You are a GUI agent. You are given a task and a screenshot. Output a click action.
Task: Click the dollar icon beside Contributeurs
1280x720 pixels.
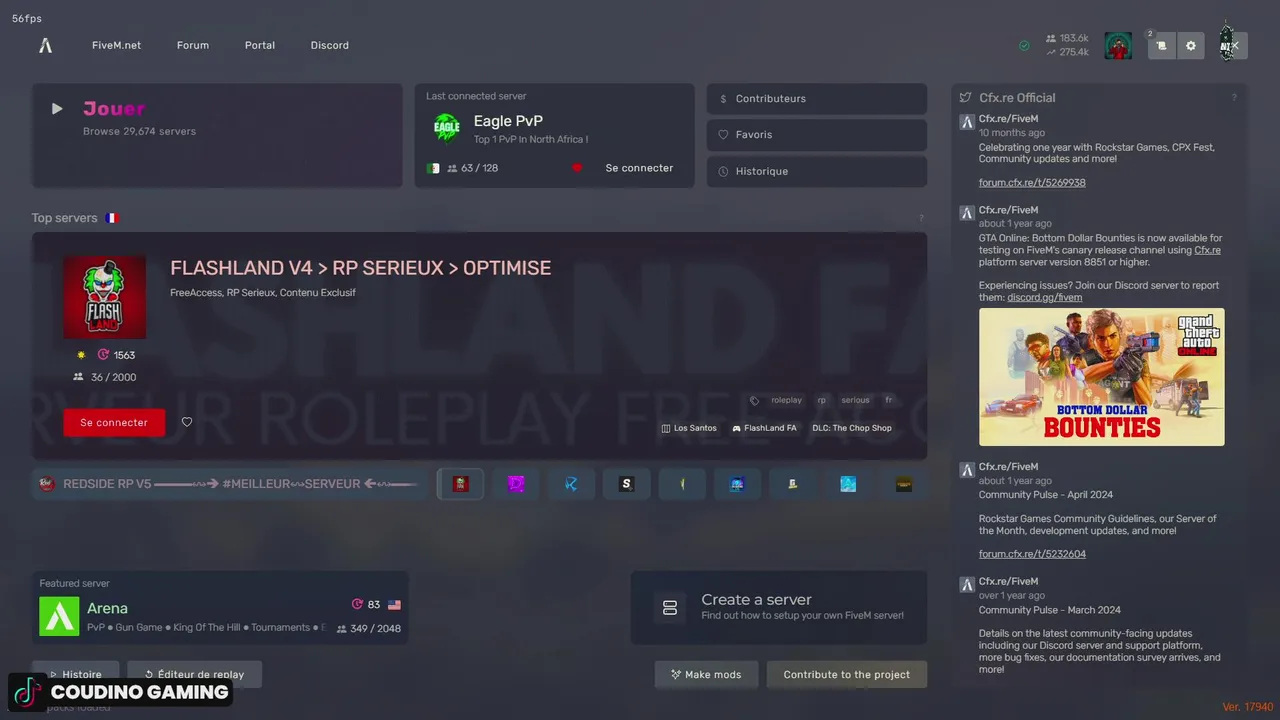click(723, 99)
